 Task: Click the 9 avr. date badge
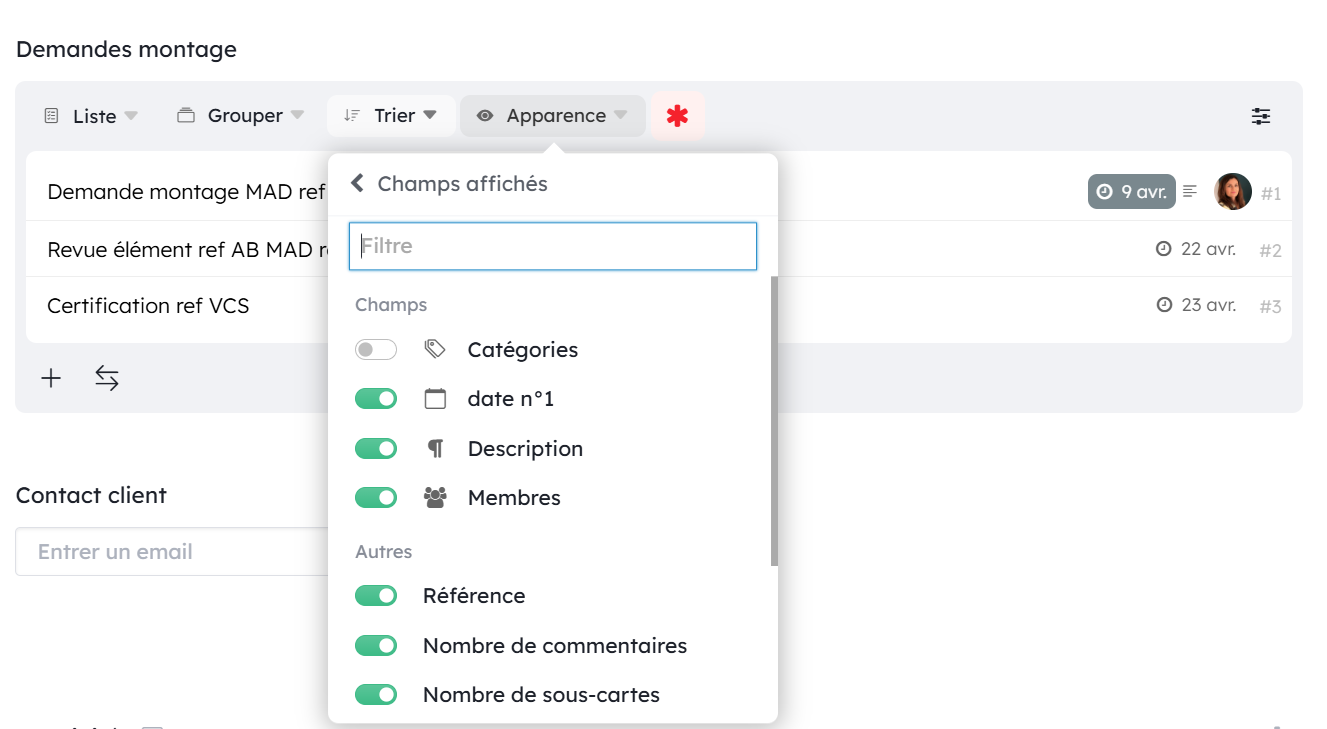(1131, 192)
